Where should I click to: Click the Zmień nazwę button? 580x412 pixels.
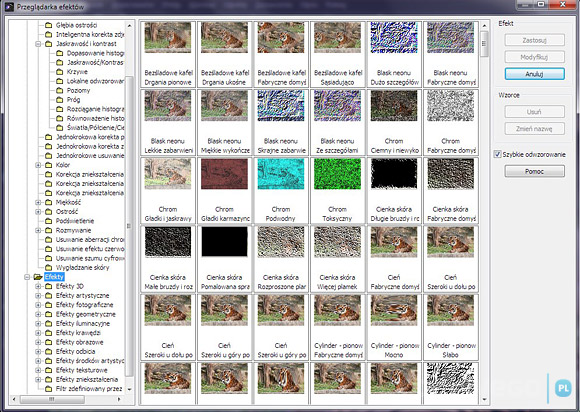tap(535, 129)
